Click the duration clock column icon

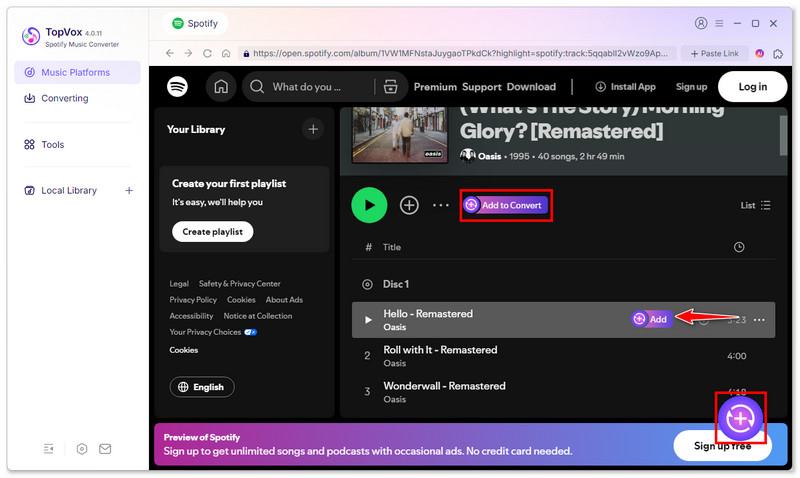click(x=739, y=247)
